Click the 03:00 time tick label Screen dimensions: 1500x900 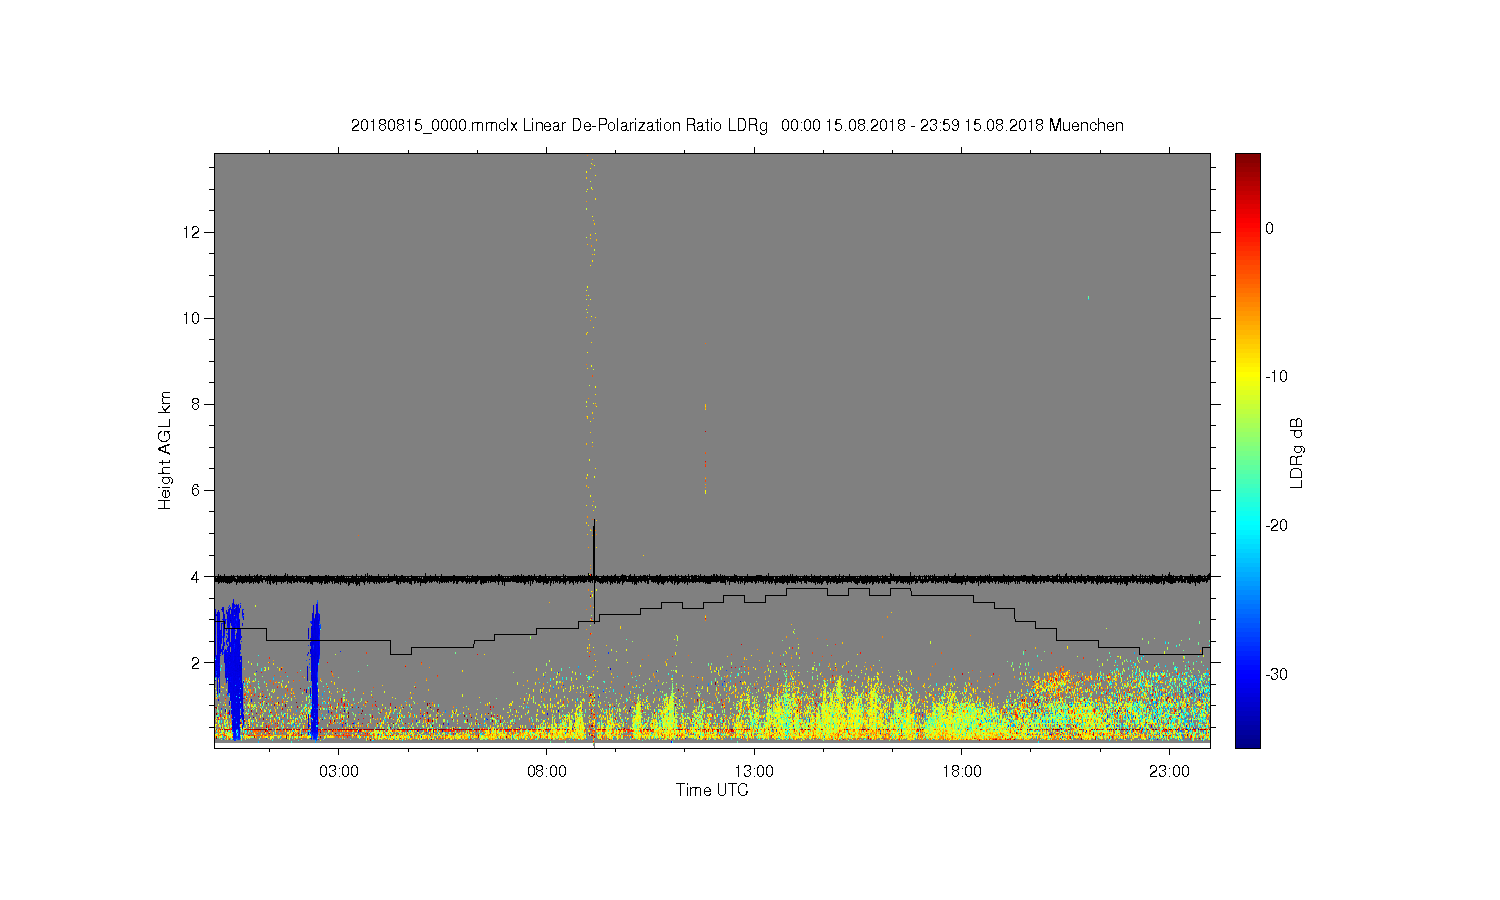tap(339, 772)
